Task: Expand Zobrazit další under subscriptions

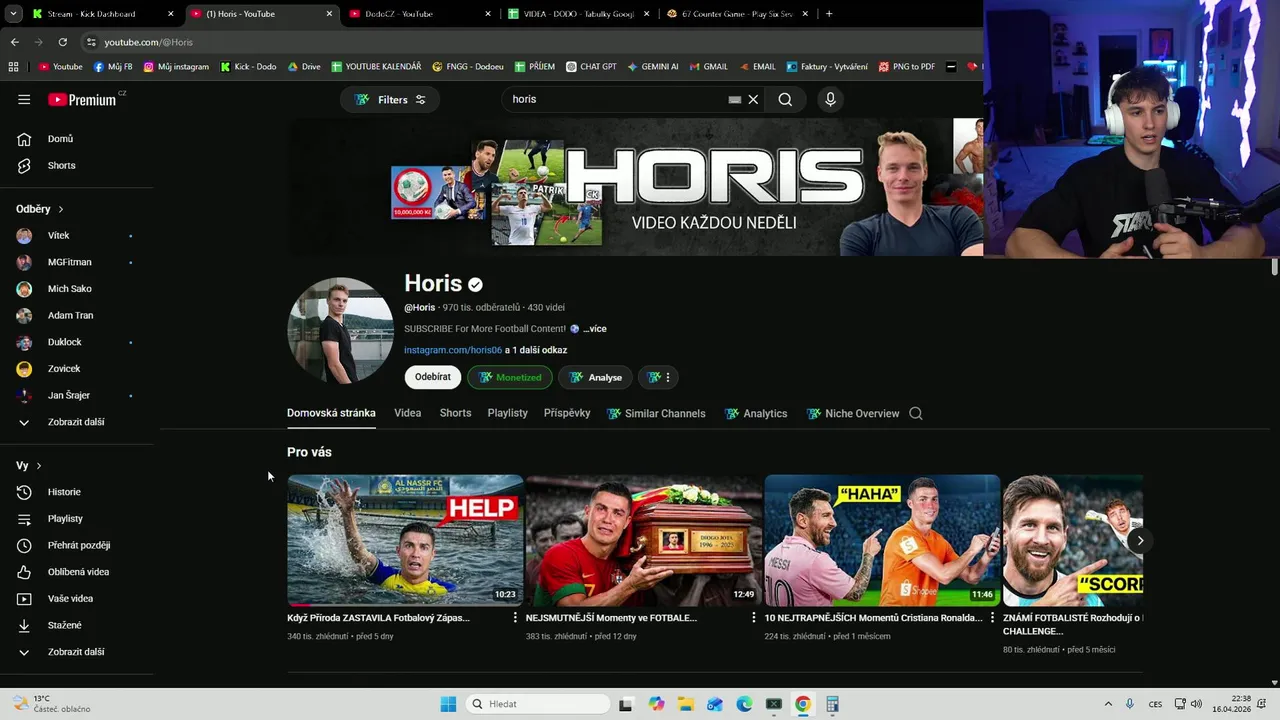Action: tap(77, 422)
